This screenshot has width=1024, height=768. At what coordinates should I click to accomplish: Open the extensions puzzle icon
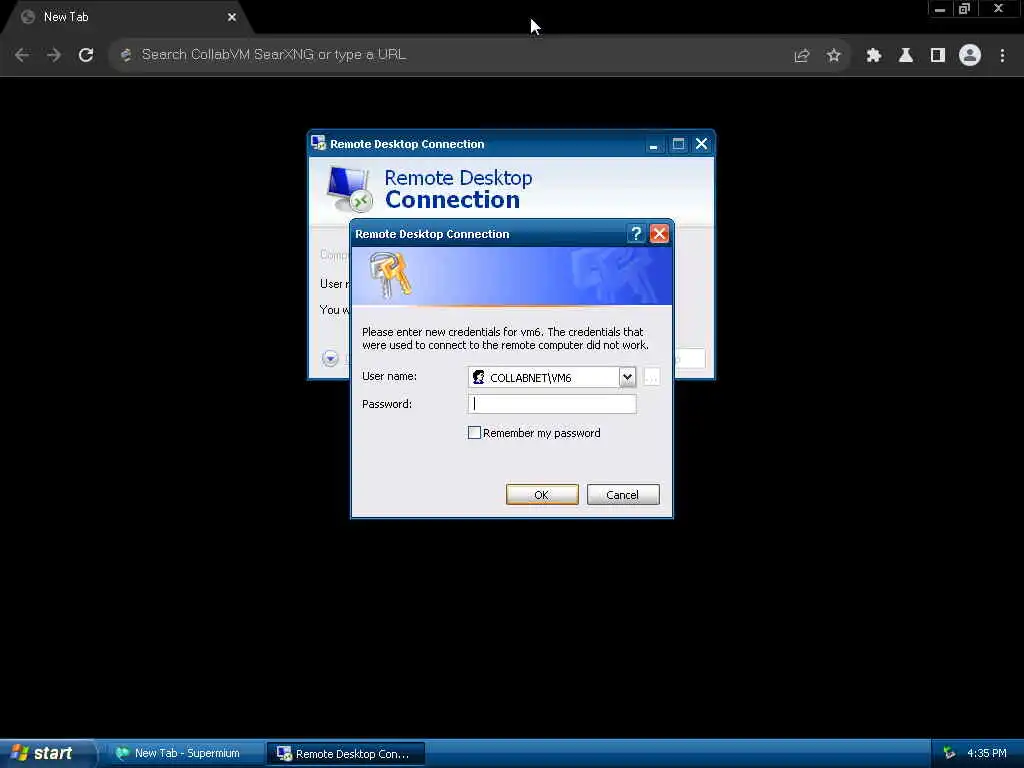pyautogui.click(x=873, y=56)
